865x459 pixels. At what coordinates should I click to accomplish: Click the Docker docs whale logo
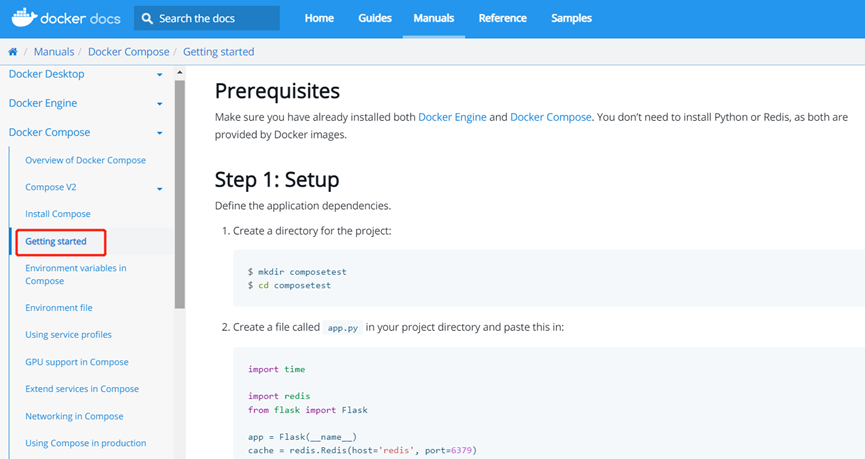point(66,18)
